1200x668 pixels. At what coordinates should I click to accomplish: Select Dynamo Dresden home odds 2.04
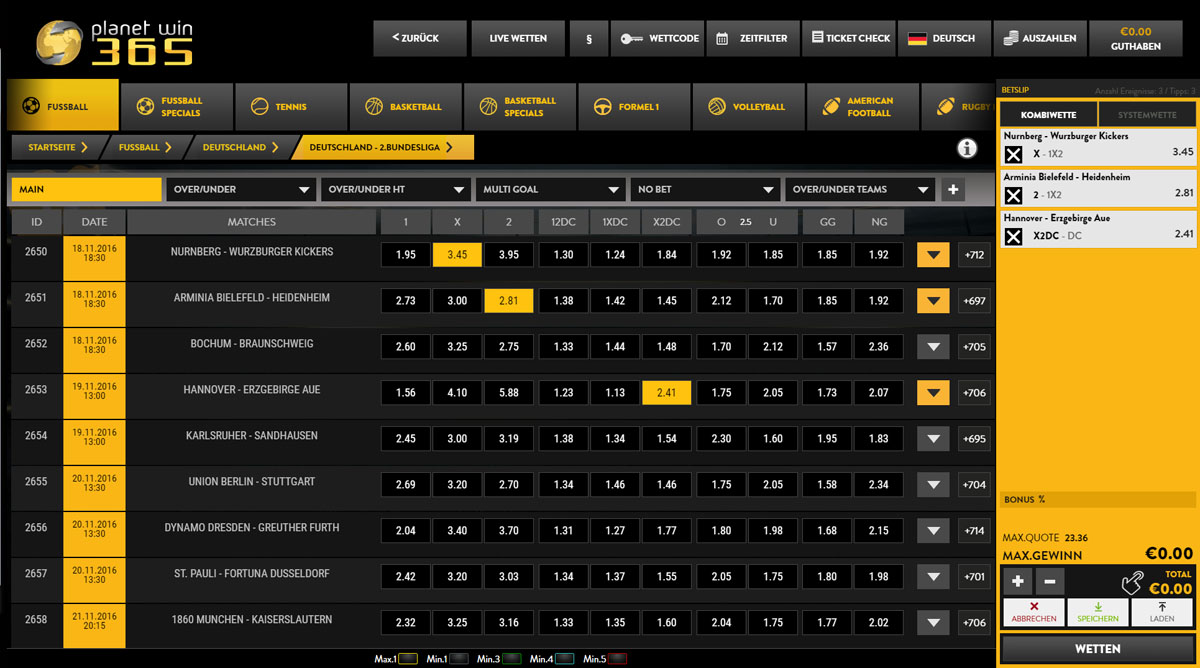(x=405, y=531)
